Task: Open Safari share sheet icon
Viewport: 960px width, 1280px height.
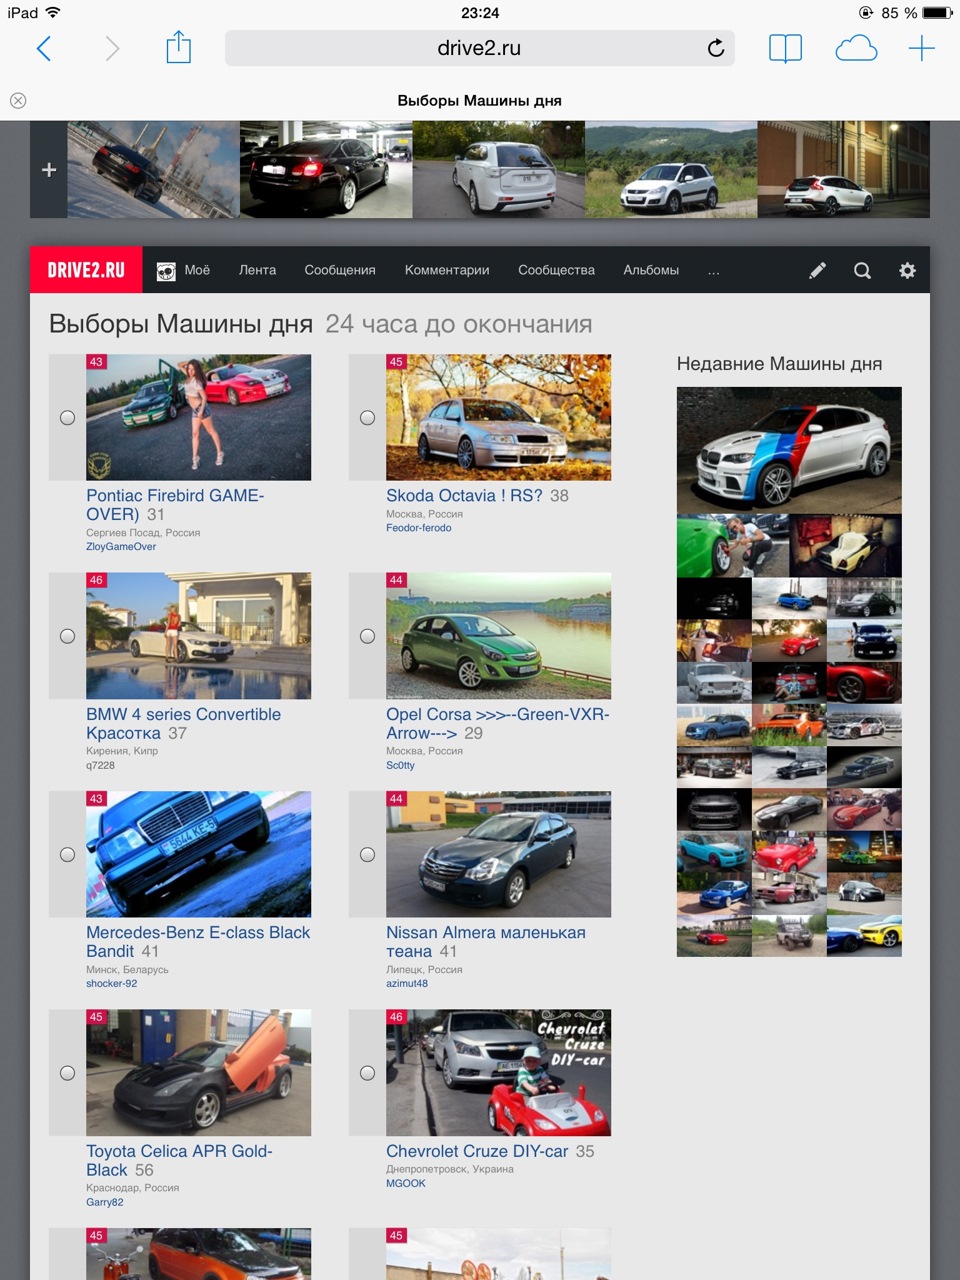Action: (x=178, y=46)
